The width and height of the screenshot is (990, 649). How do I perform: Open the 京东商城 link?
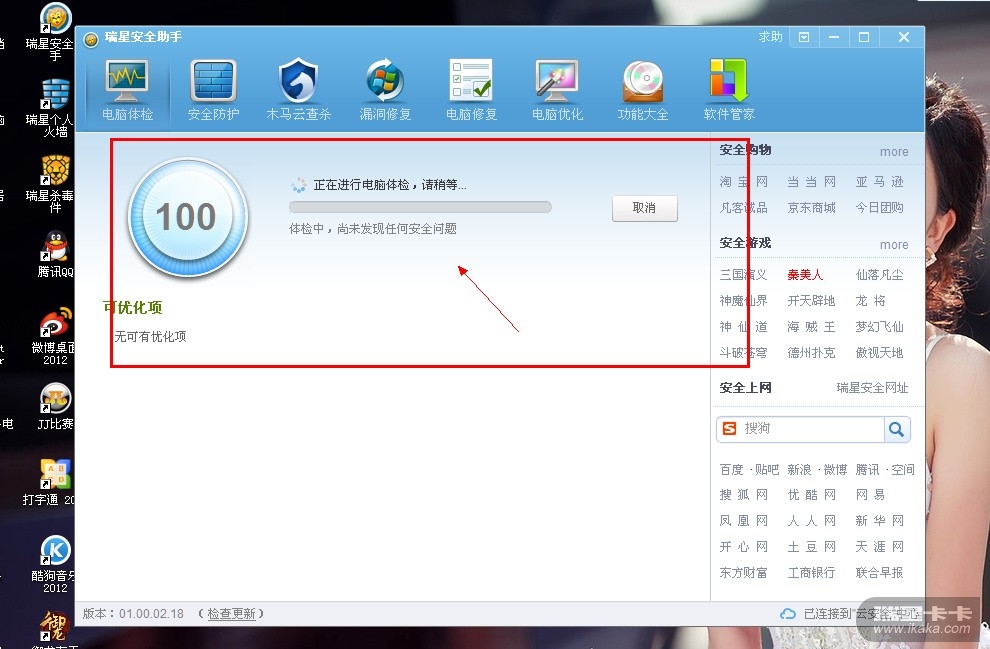coord(811,208)
